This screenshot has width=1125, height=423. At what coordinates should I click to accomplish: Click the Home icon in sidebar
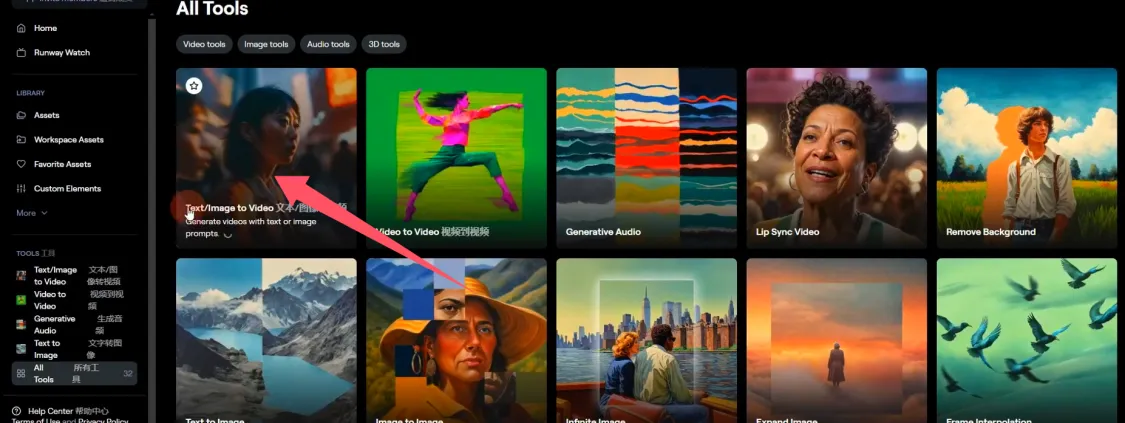(21, 28)
